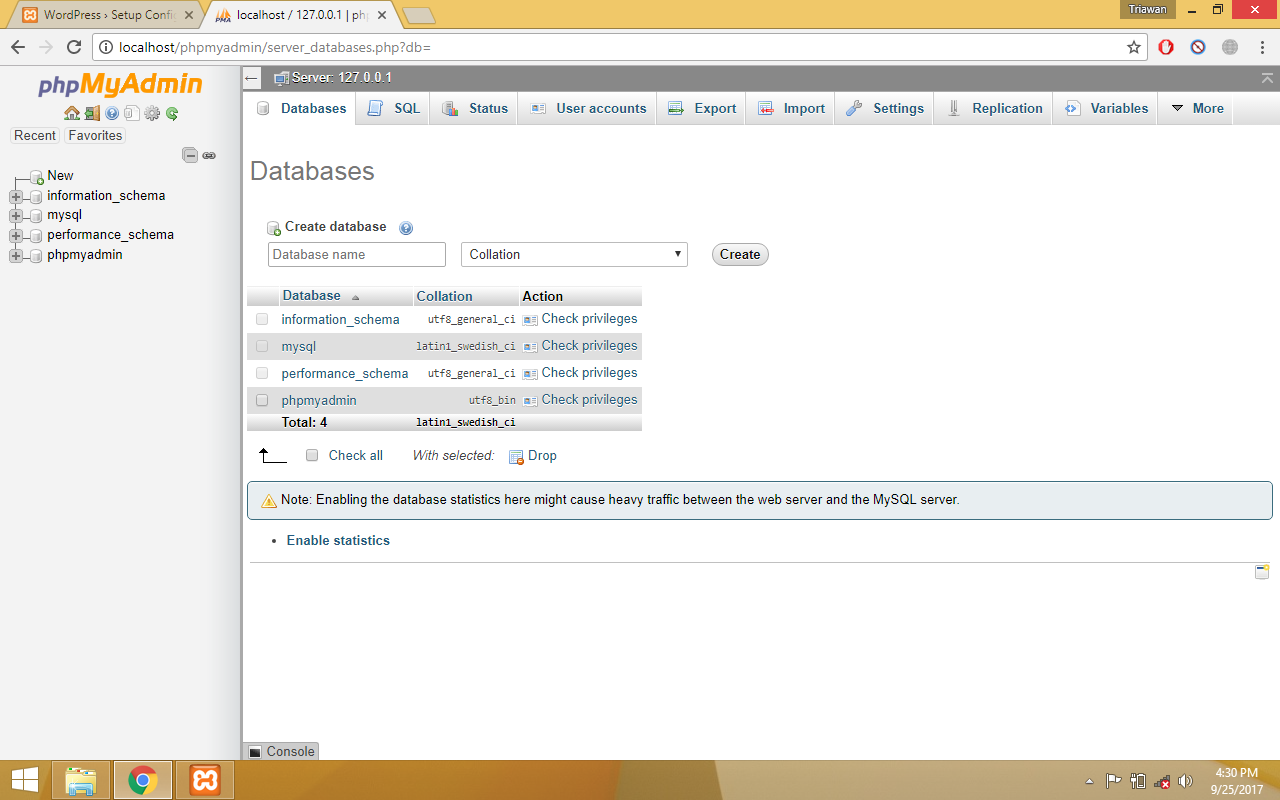This screenshot has height=800, width=1280.
Task: Reload the page in Chrome
Action: pyautogui.click(x=74, y=47)
